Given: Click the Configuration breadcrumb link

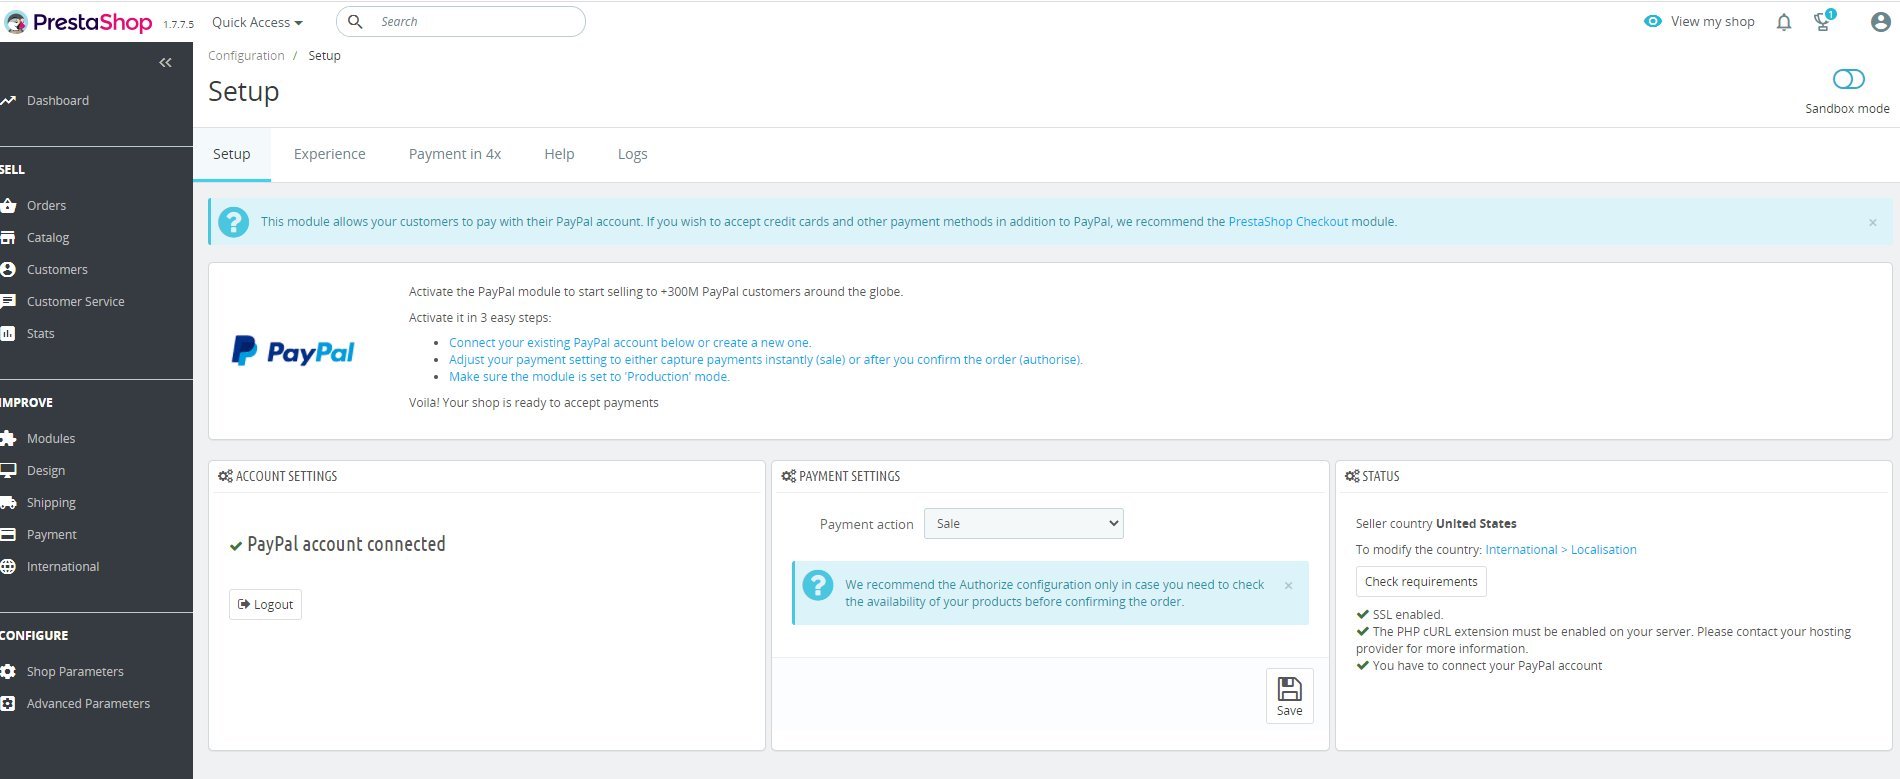Looking at the screenshot, I should (x=246, y=56).
